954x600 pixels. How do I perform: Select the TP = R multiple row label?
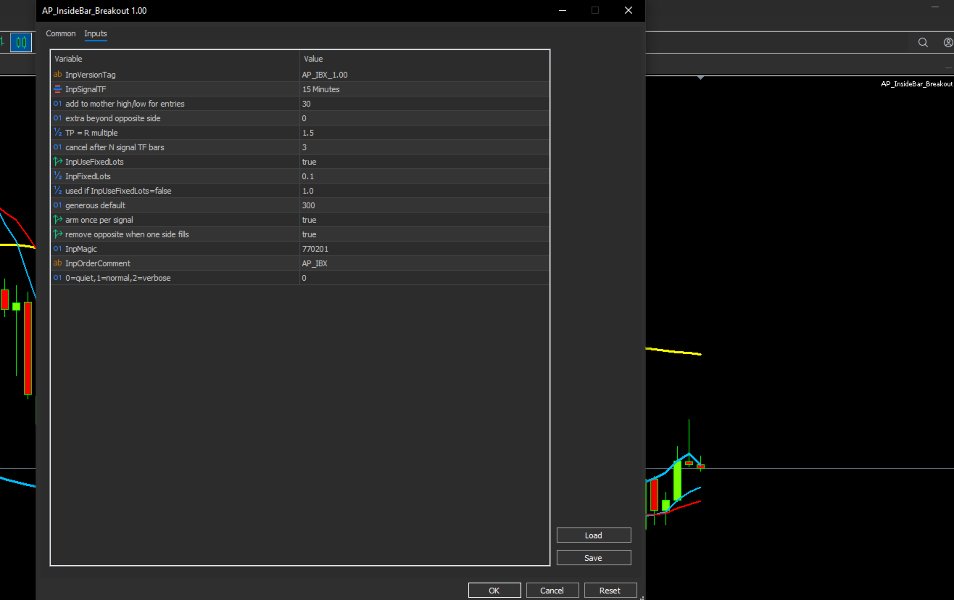click(91, 133)
